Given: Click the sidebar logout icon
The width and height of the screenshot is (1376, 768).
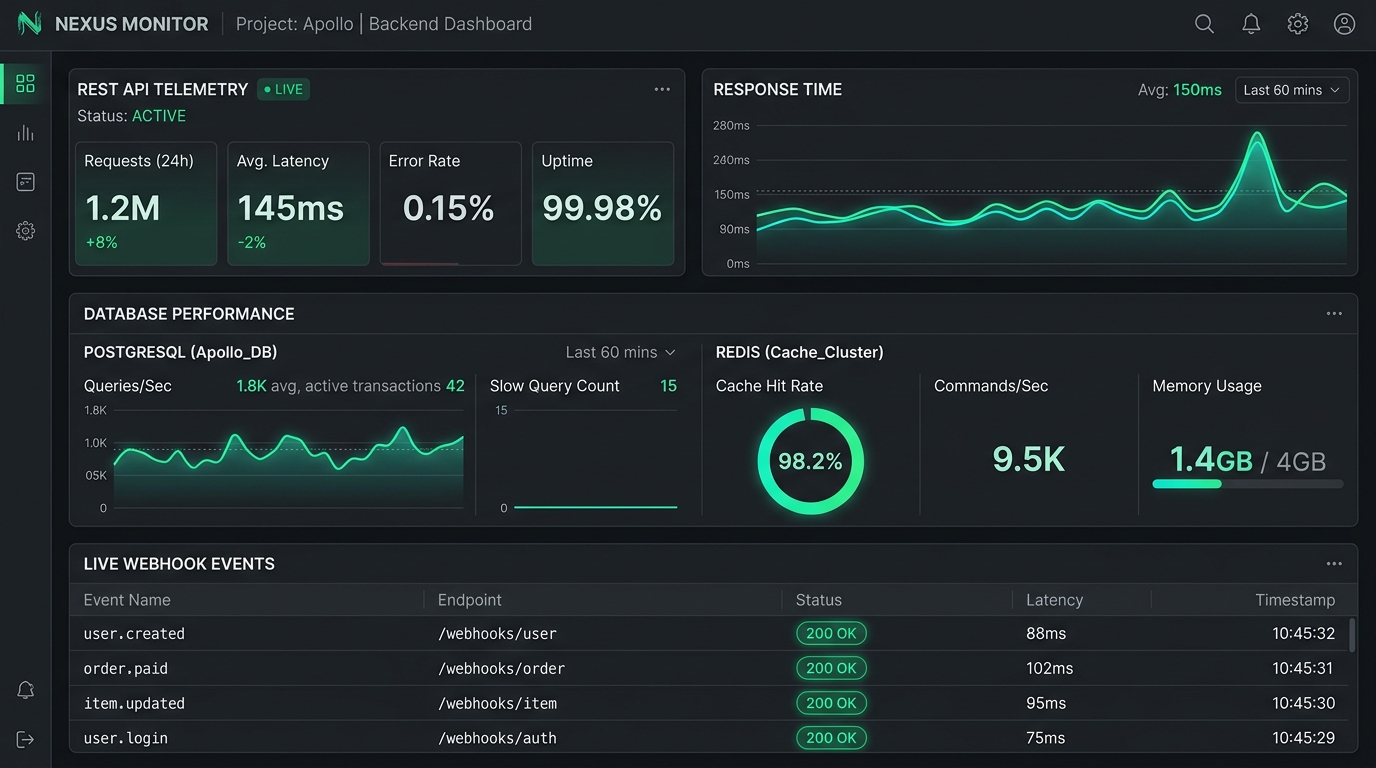Looking at the screenshot, I should coord(25,739).
